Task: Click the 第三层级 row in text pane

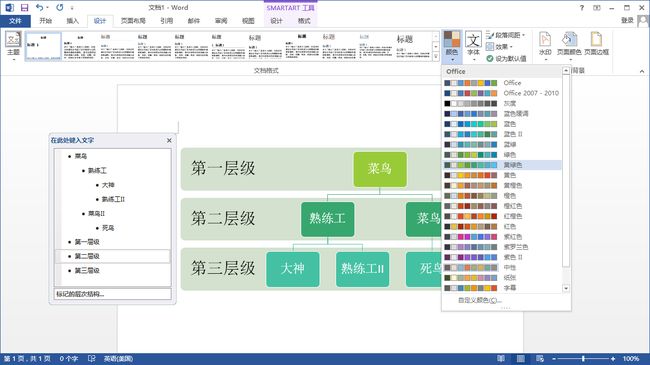Action: (x=113, y=270)
